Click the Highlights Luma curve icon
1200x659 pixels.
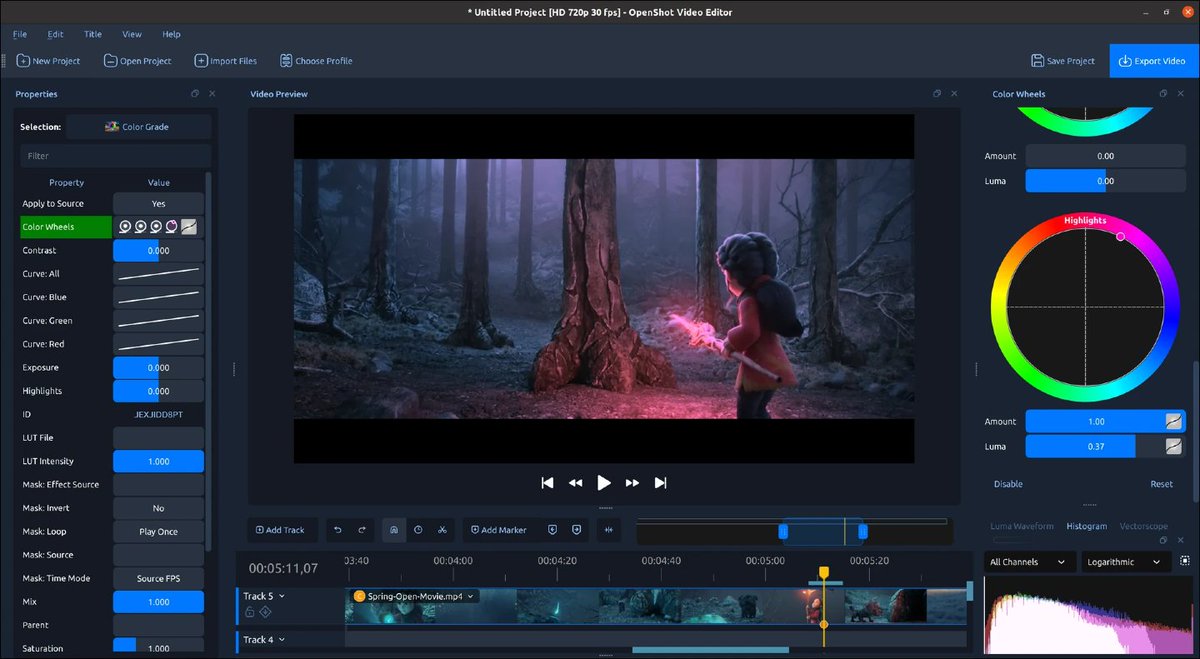1174,446
